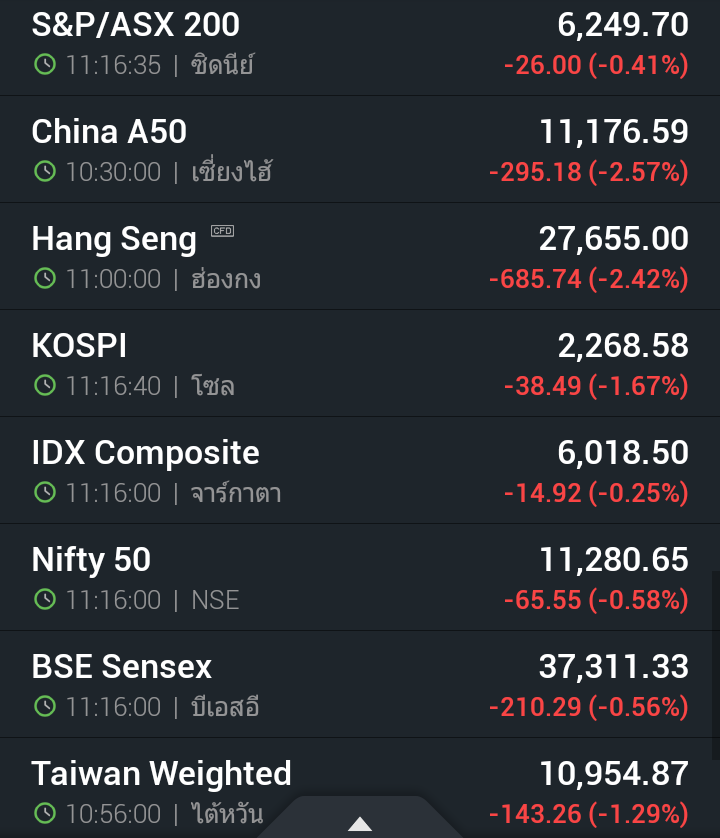Click the Hang Seng price 27,655.00
This screenshot has width=720, height=838.
[x=613, y=239]
